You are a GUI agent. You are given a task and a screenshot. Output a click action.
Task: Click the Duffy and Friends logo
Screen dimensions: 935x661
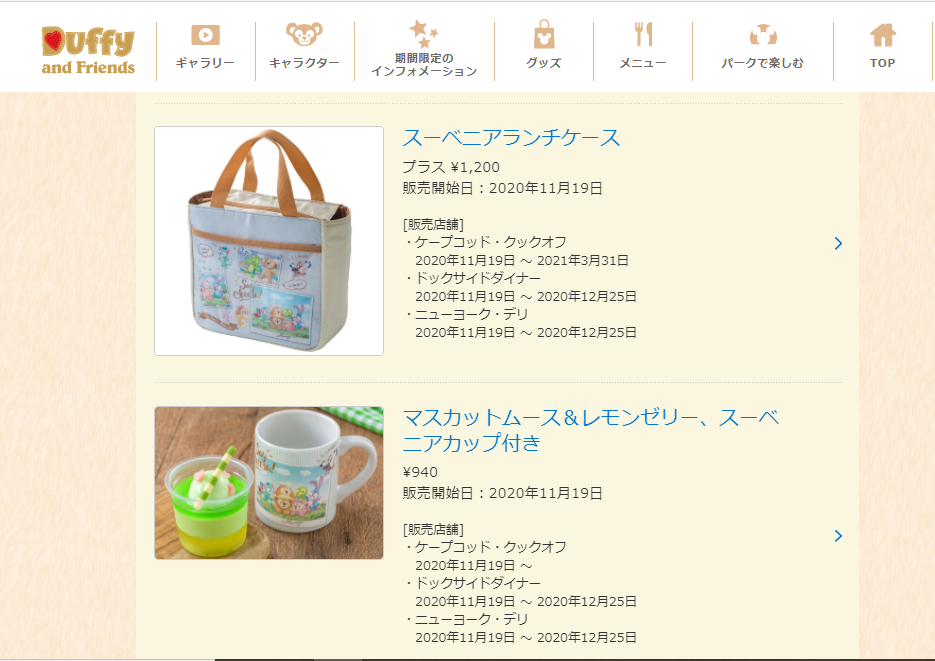point(88,51)
